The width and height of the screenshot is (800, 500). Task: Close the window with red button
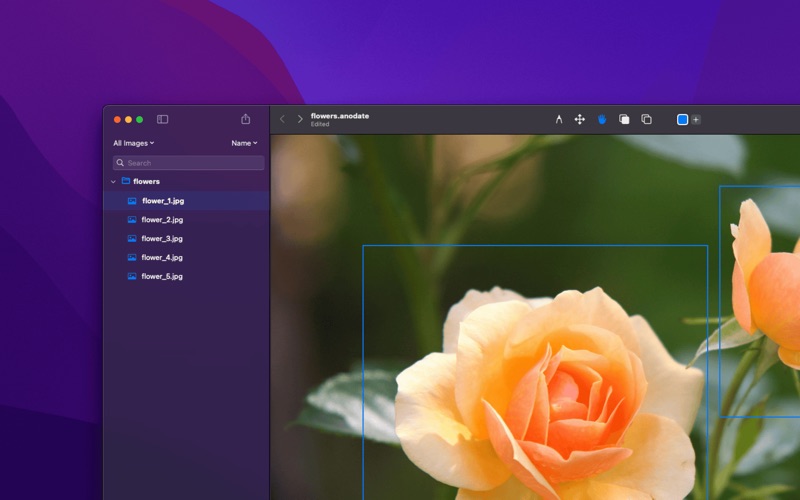coord(117,119)
